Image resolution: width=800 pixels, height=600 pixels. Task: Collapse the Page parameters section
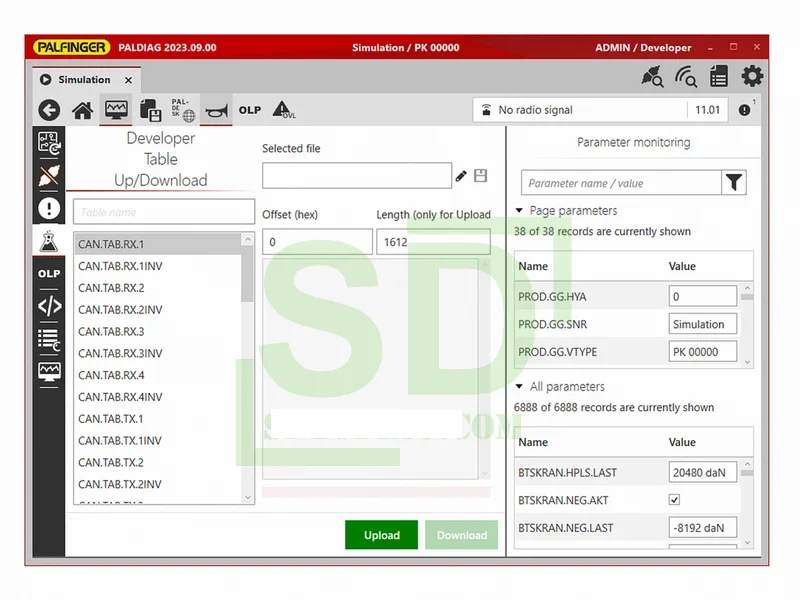(520, 211)
